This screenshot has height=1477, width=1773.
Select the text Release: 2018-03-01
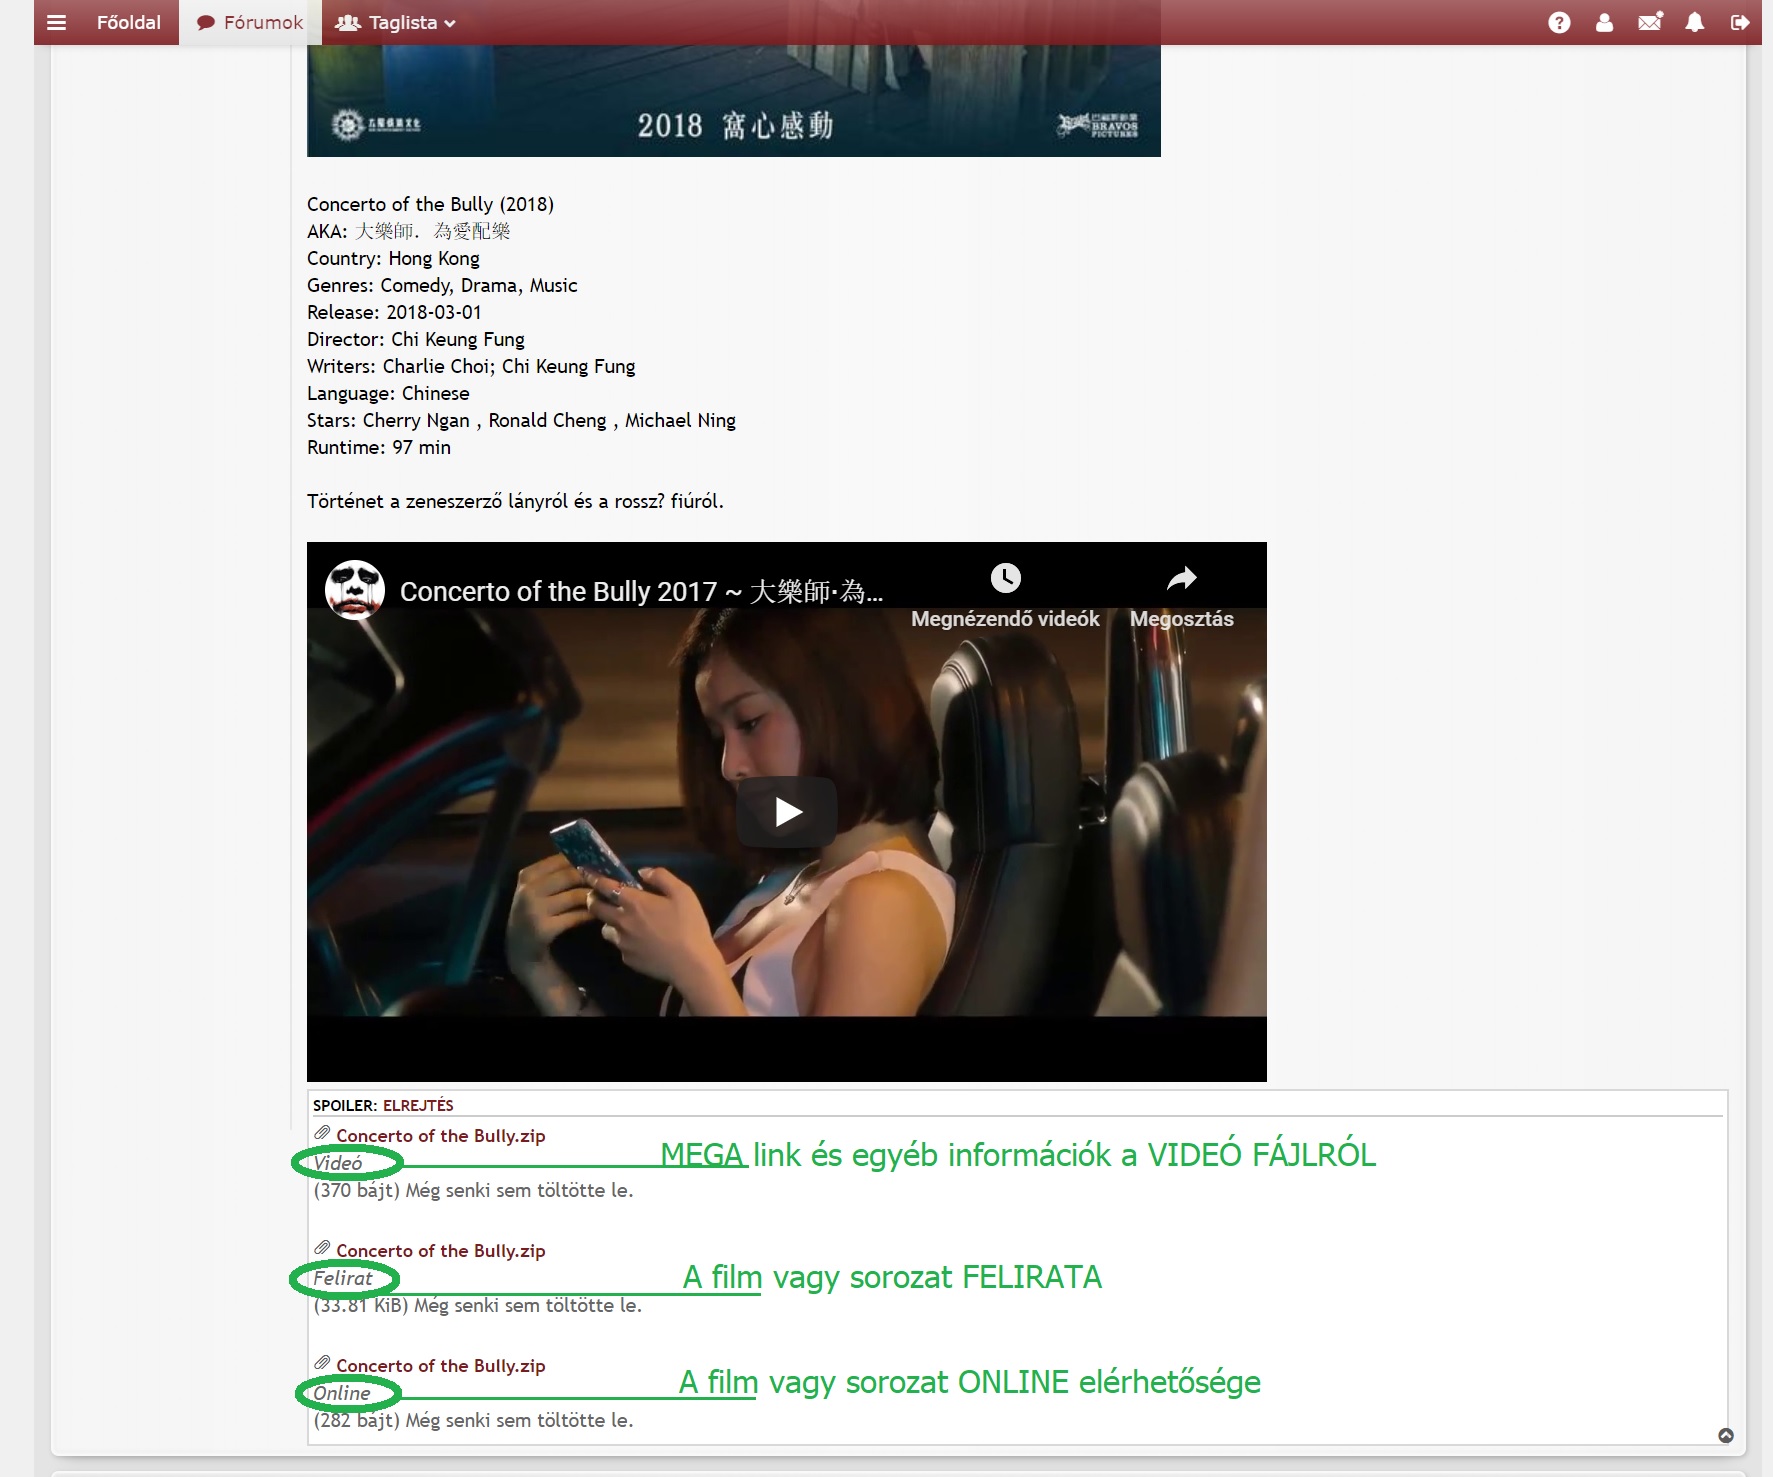(x=394, y=312)
